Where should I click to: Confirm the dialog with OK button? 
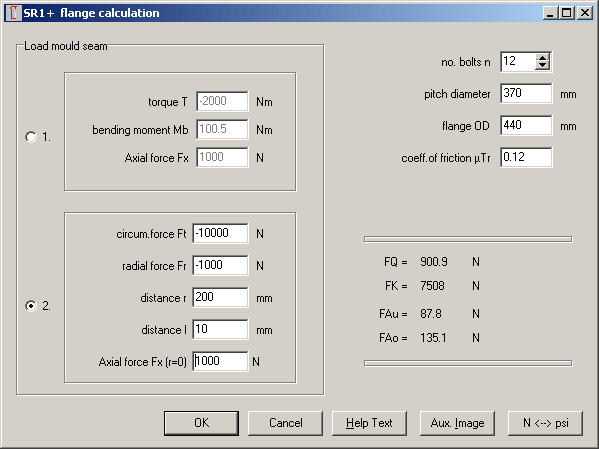pyautogui.click(x=201, y=423)
